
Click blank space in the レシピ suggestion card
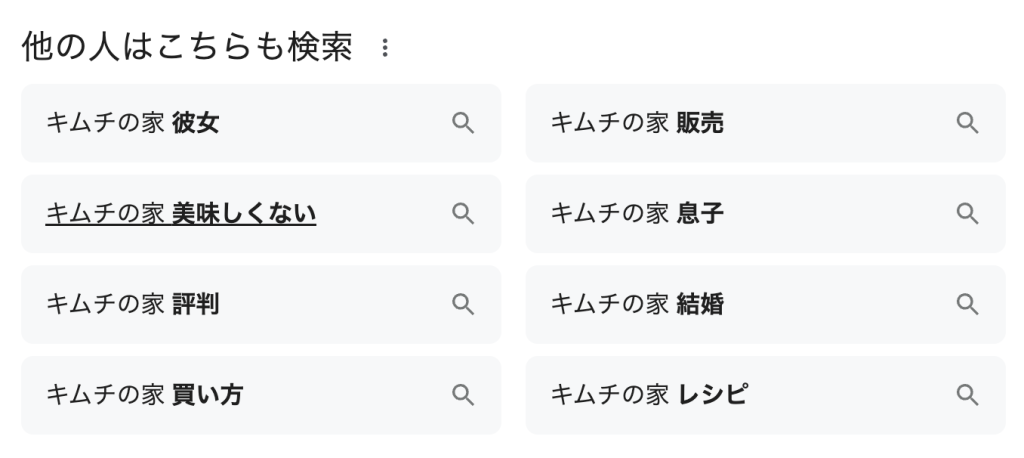pos(850,395)
